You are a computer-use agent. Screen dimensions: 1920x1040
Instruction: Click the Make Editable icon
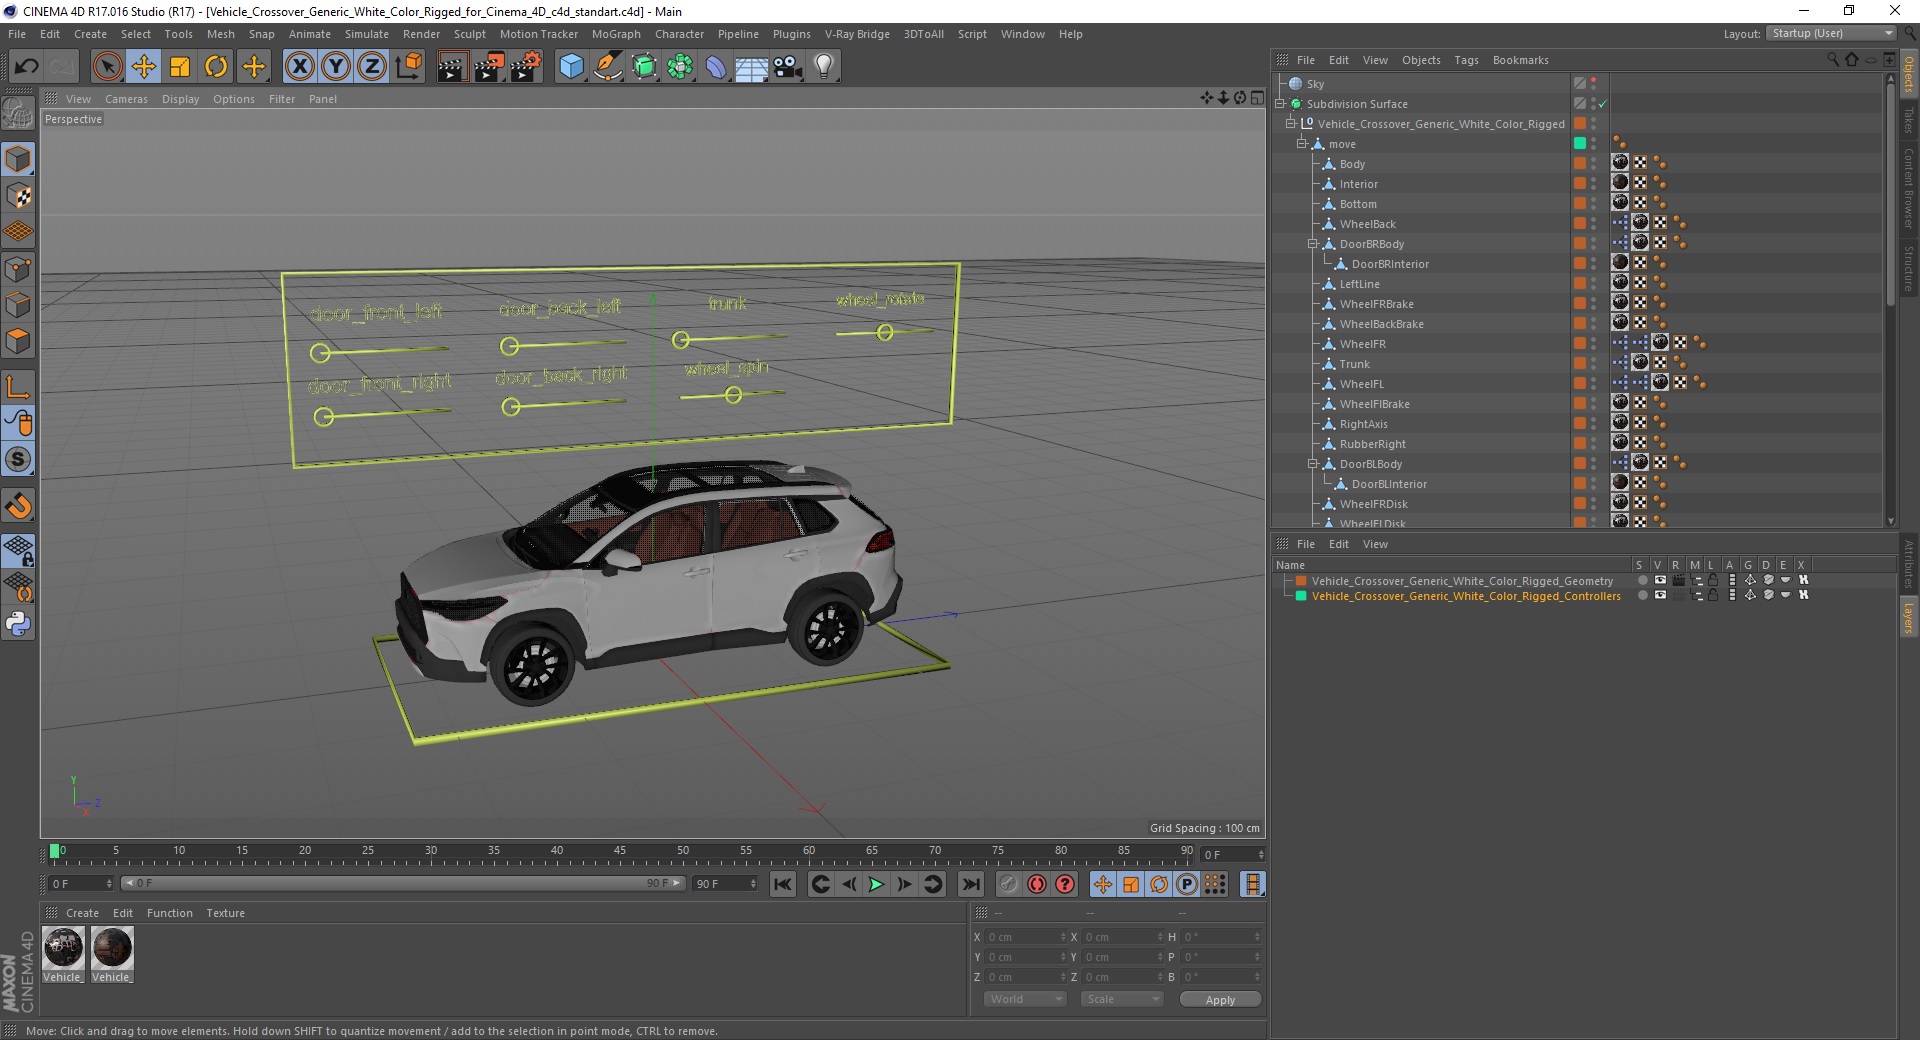pyautogui.click(x=18, y=113)
